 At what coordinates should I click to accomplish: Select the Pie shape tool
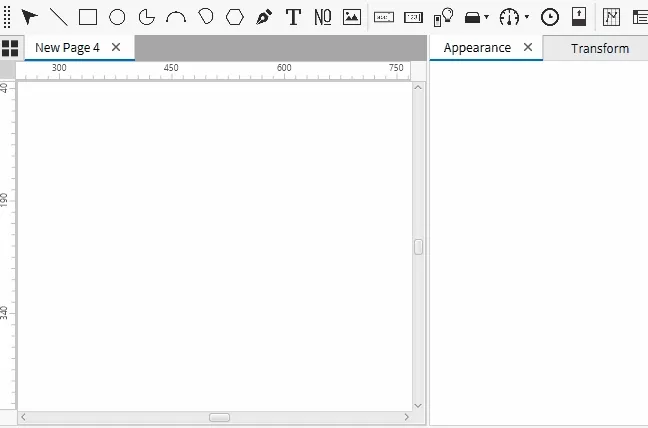click(147, 17)
